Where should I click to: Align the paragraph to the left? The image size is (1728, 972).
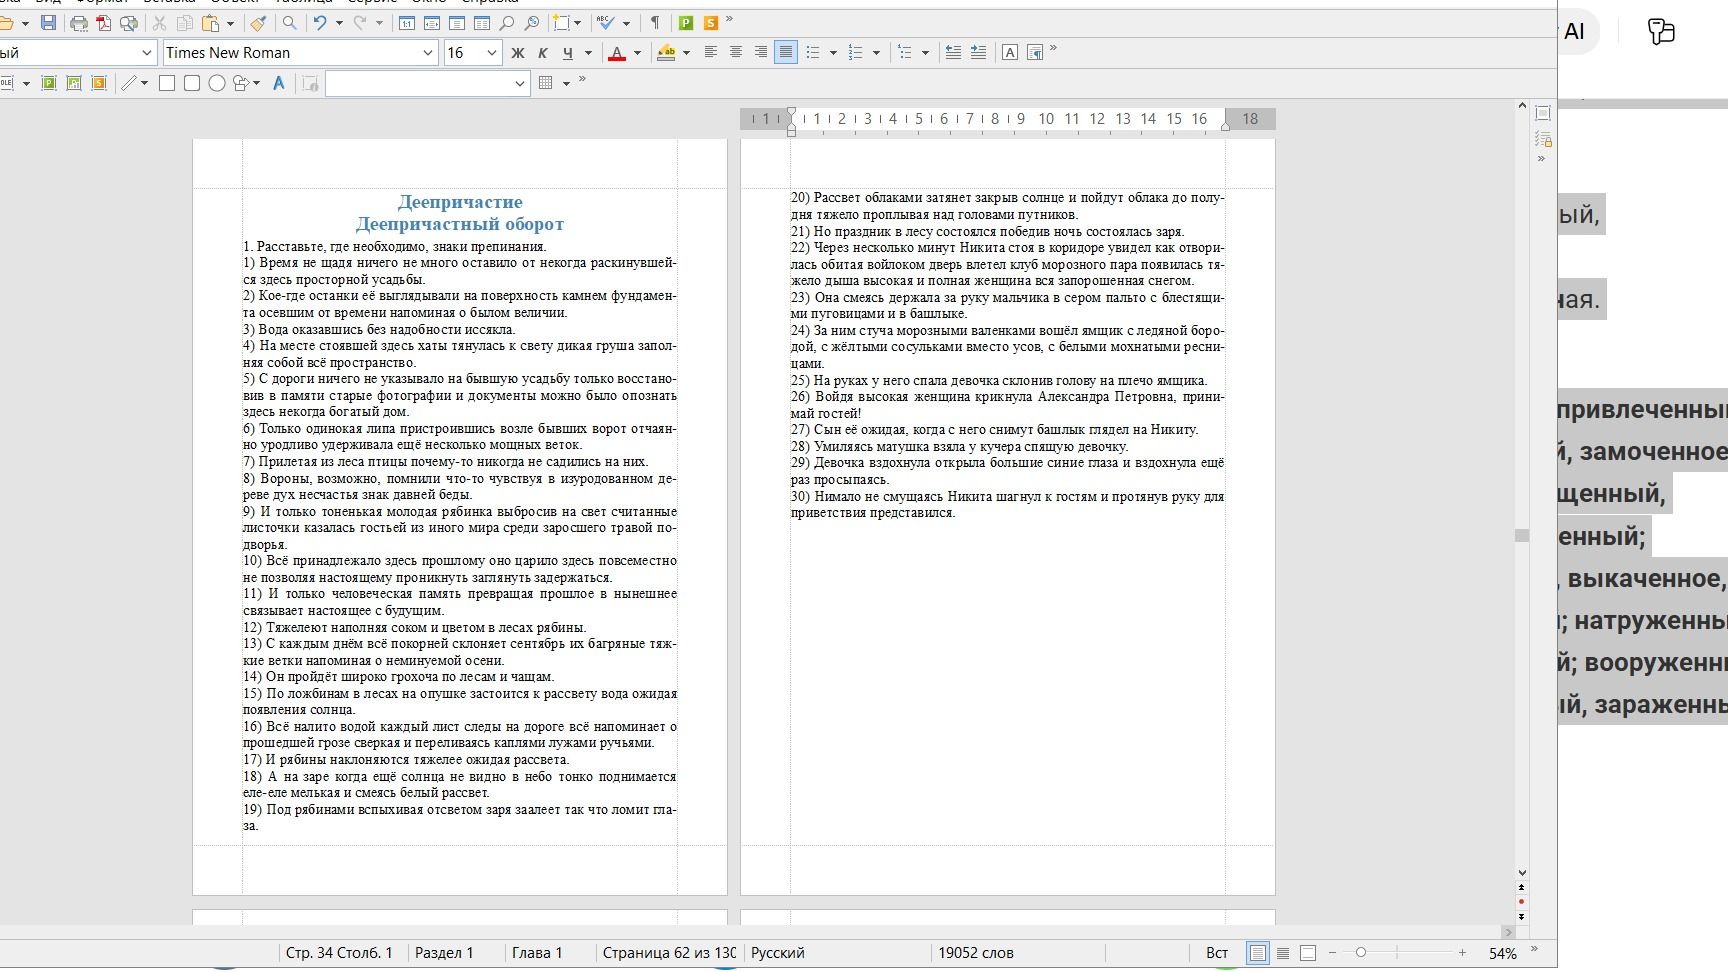click(x=711, y=52)
